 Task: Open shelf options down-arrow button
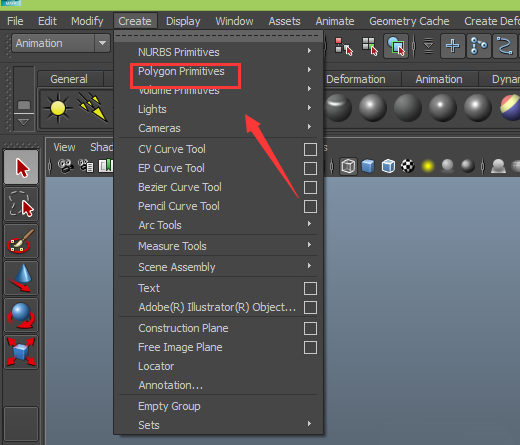(x=24, y=122)
